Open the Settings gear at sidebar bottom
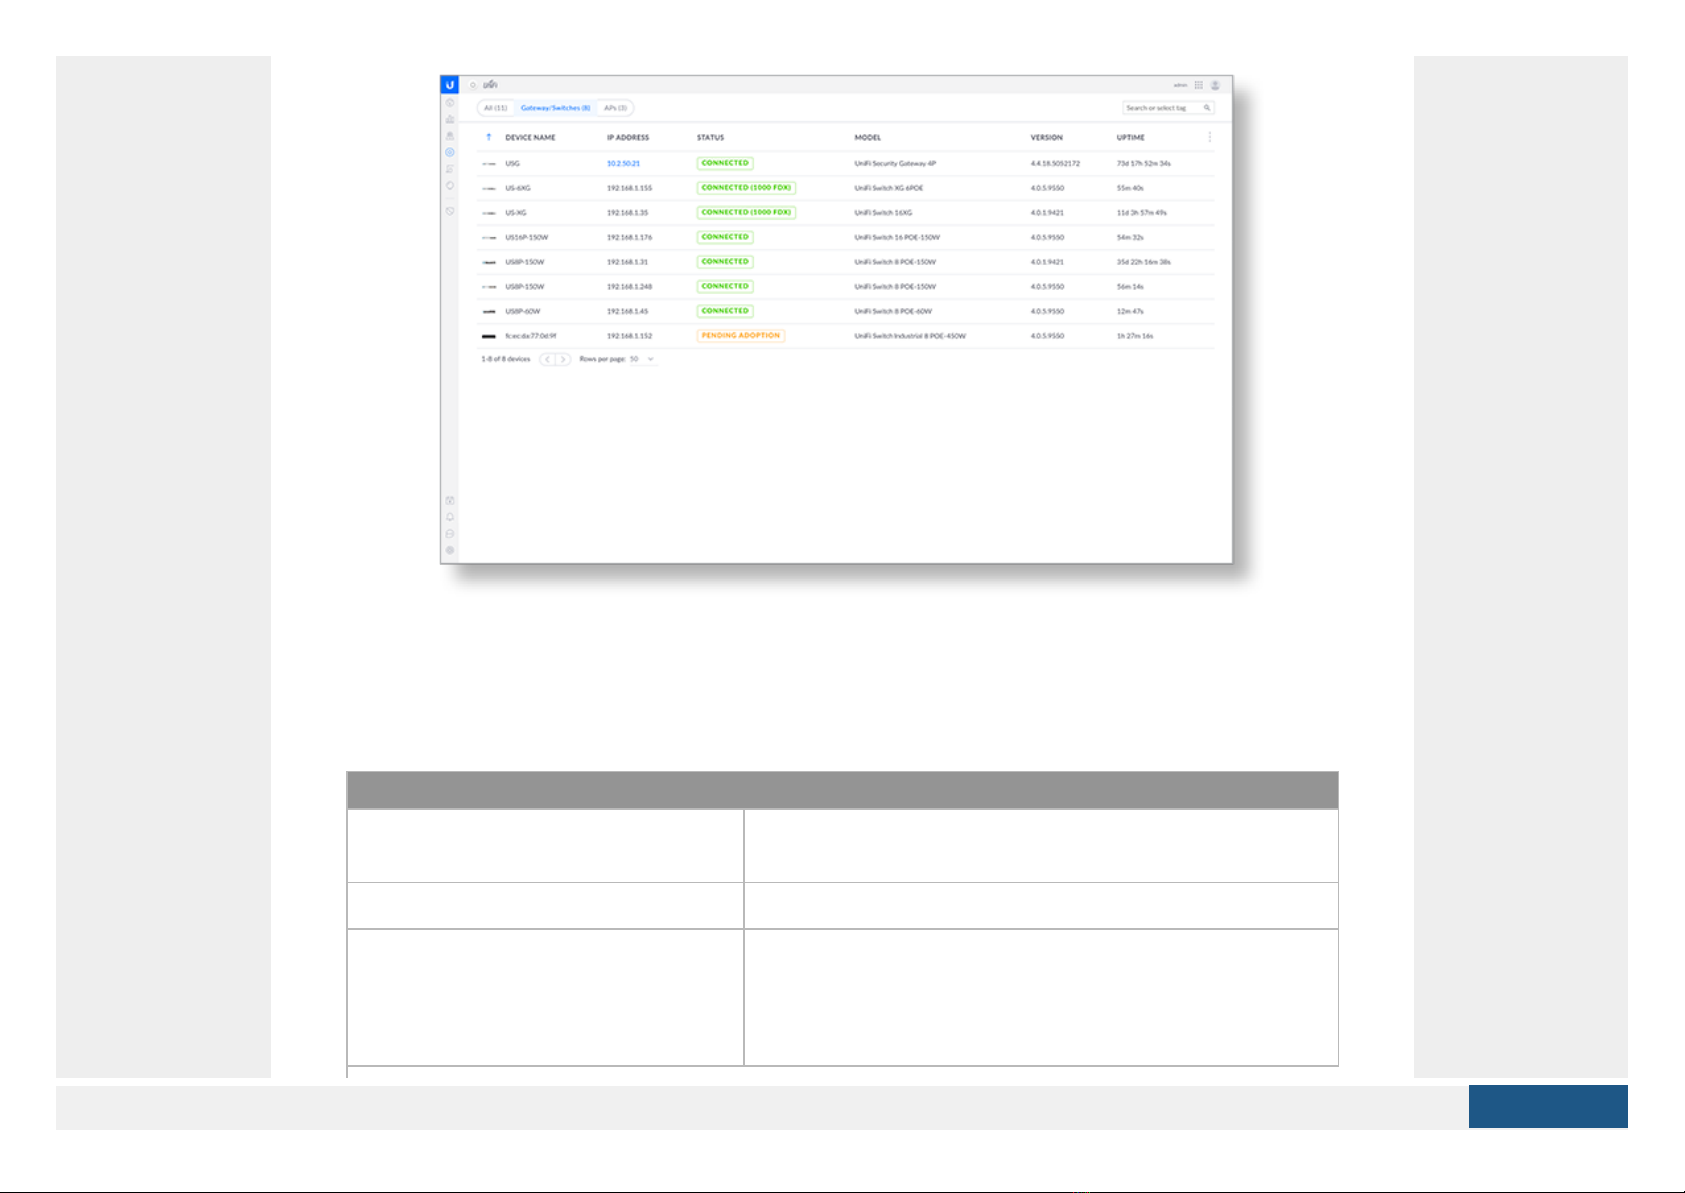The image size is (1685, 1193). tap(450, 550)
